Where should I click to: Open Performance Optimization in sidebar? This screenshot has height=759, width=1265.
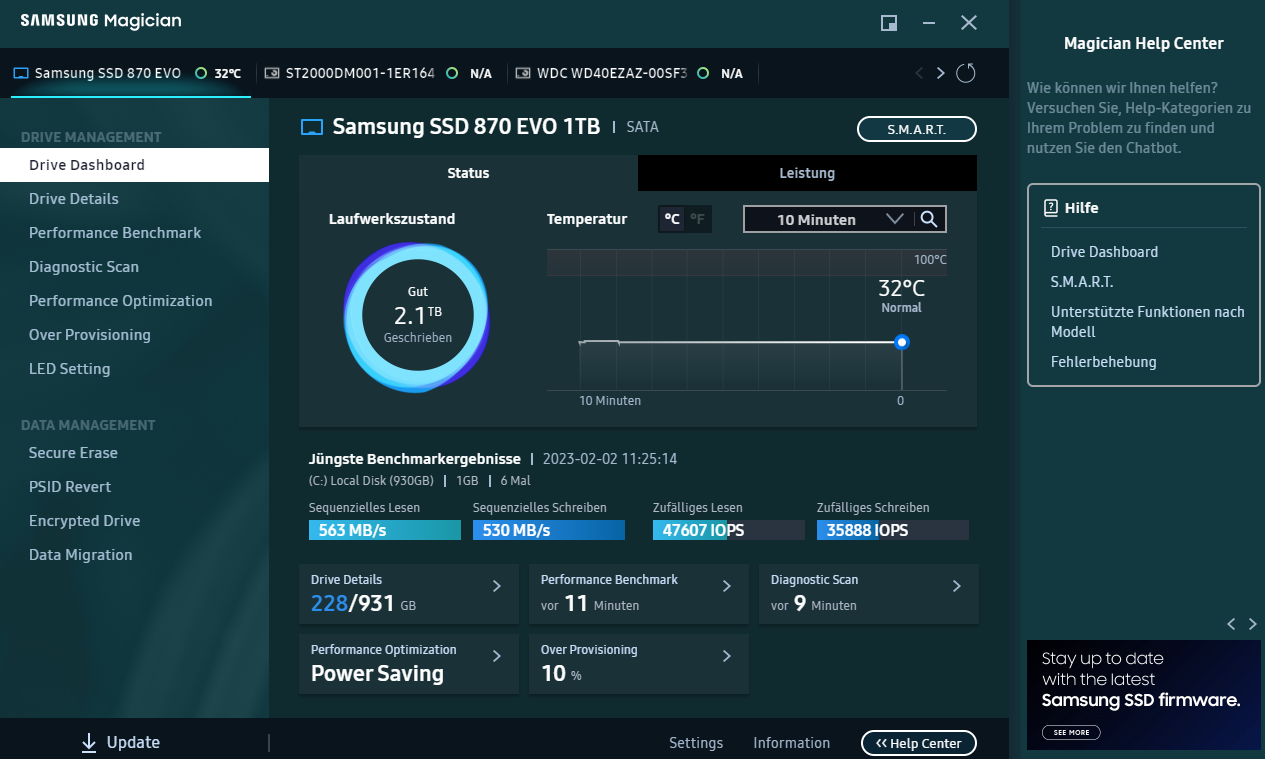(x=134, y=301)
